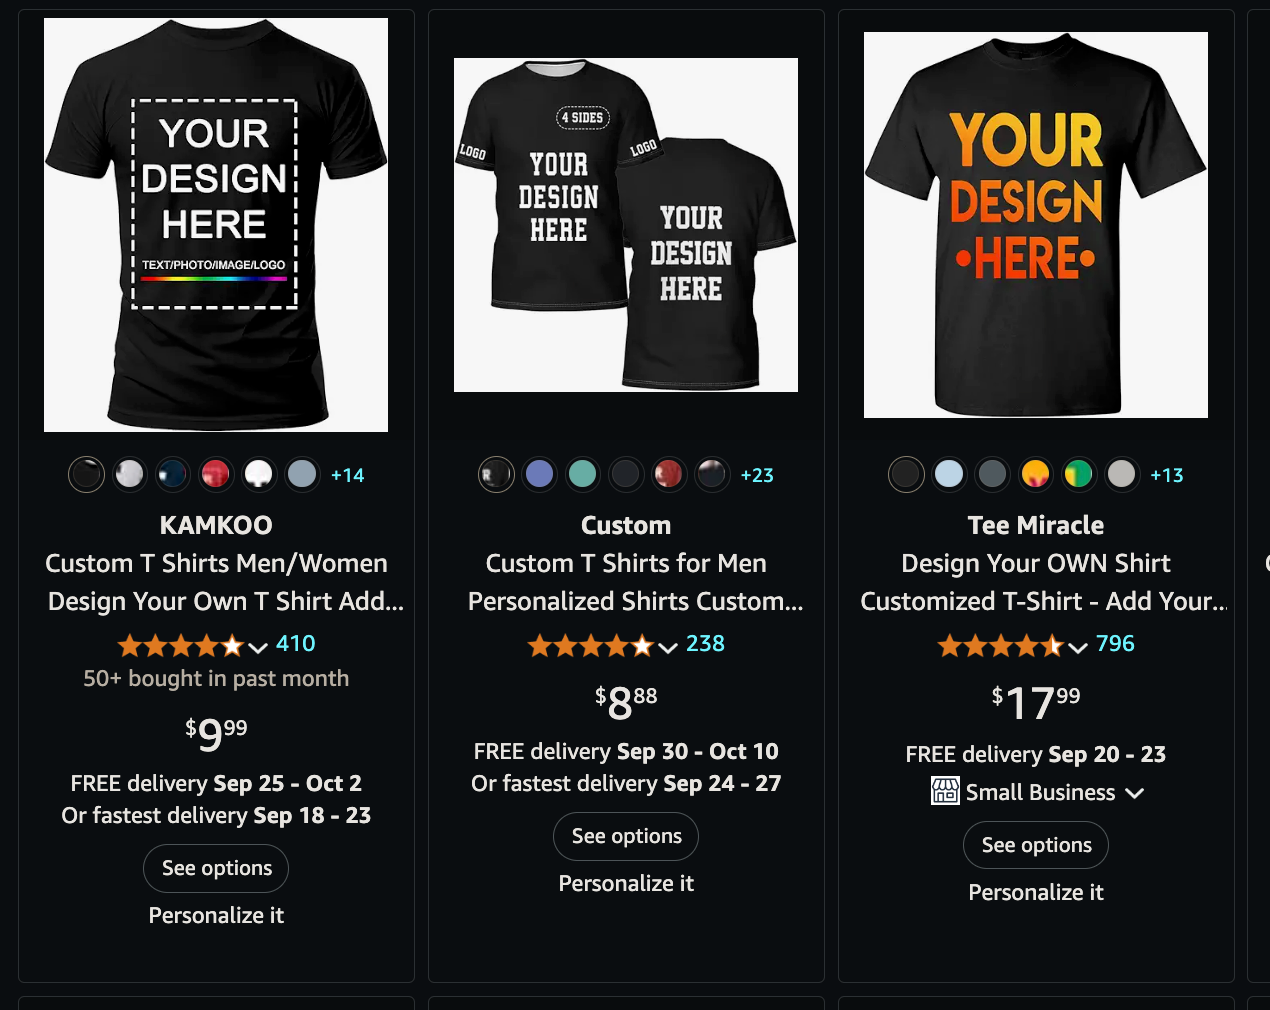
Task: Select the light gray swatch for Tee Miracle
Action: click(1121, 474)
